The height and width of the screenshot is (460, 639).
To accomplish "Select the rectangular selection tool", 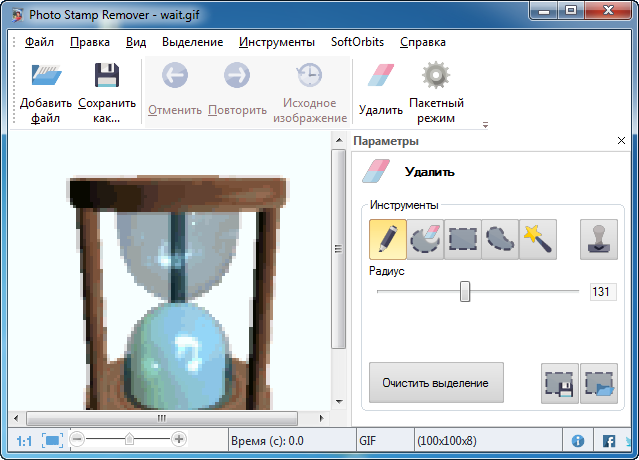I will pyautogui.click(x=463, y=240).
